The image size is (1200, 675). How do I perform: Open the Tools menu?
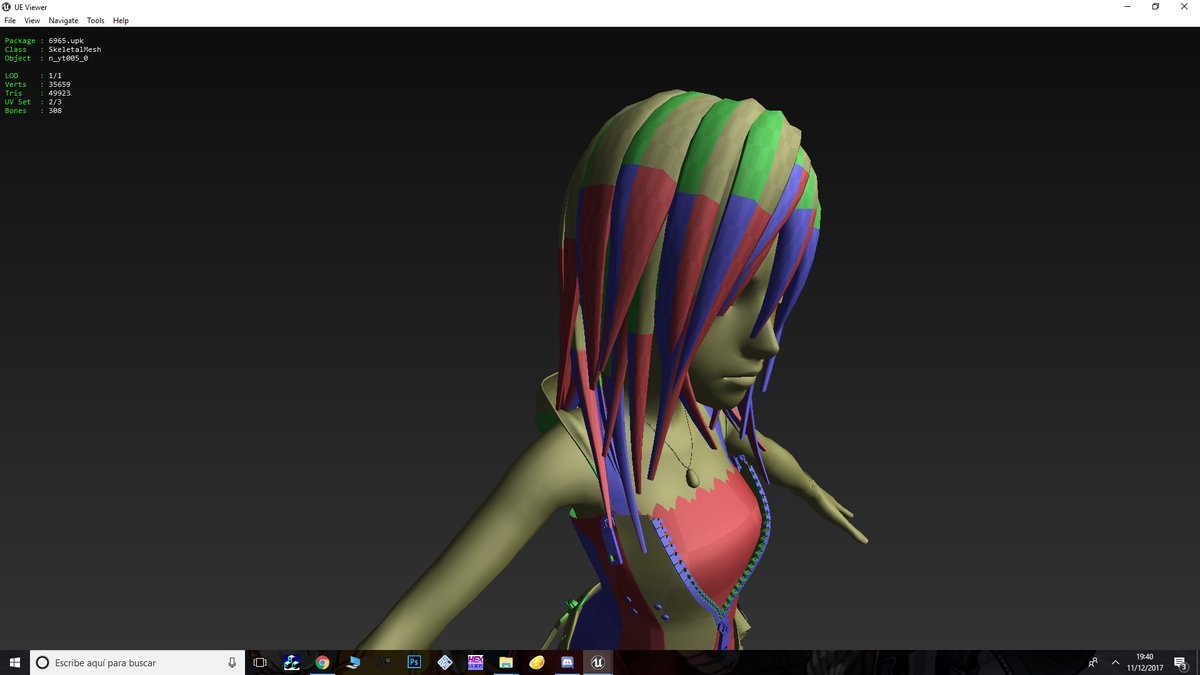click(95, 20)
